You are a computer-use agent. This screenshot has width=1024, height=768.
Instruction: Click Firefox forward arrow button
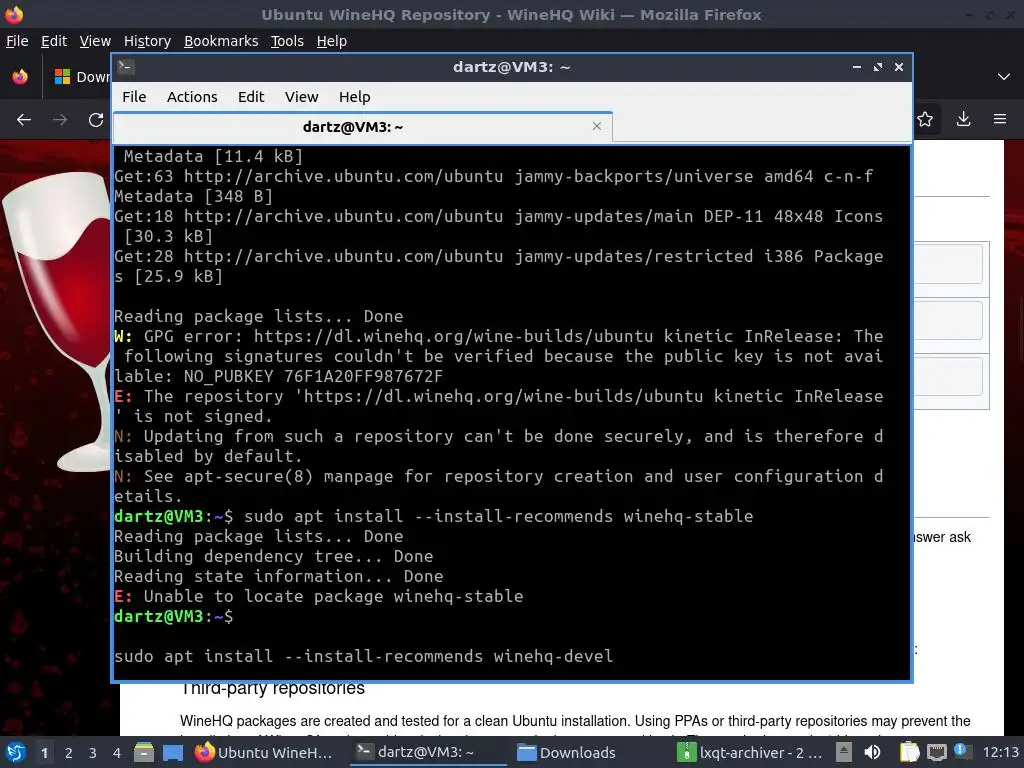click(60, 120)
